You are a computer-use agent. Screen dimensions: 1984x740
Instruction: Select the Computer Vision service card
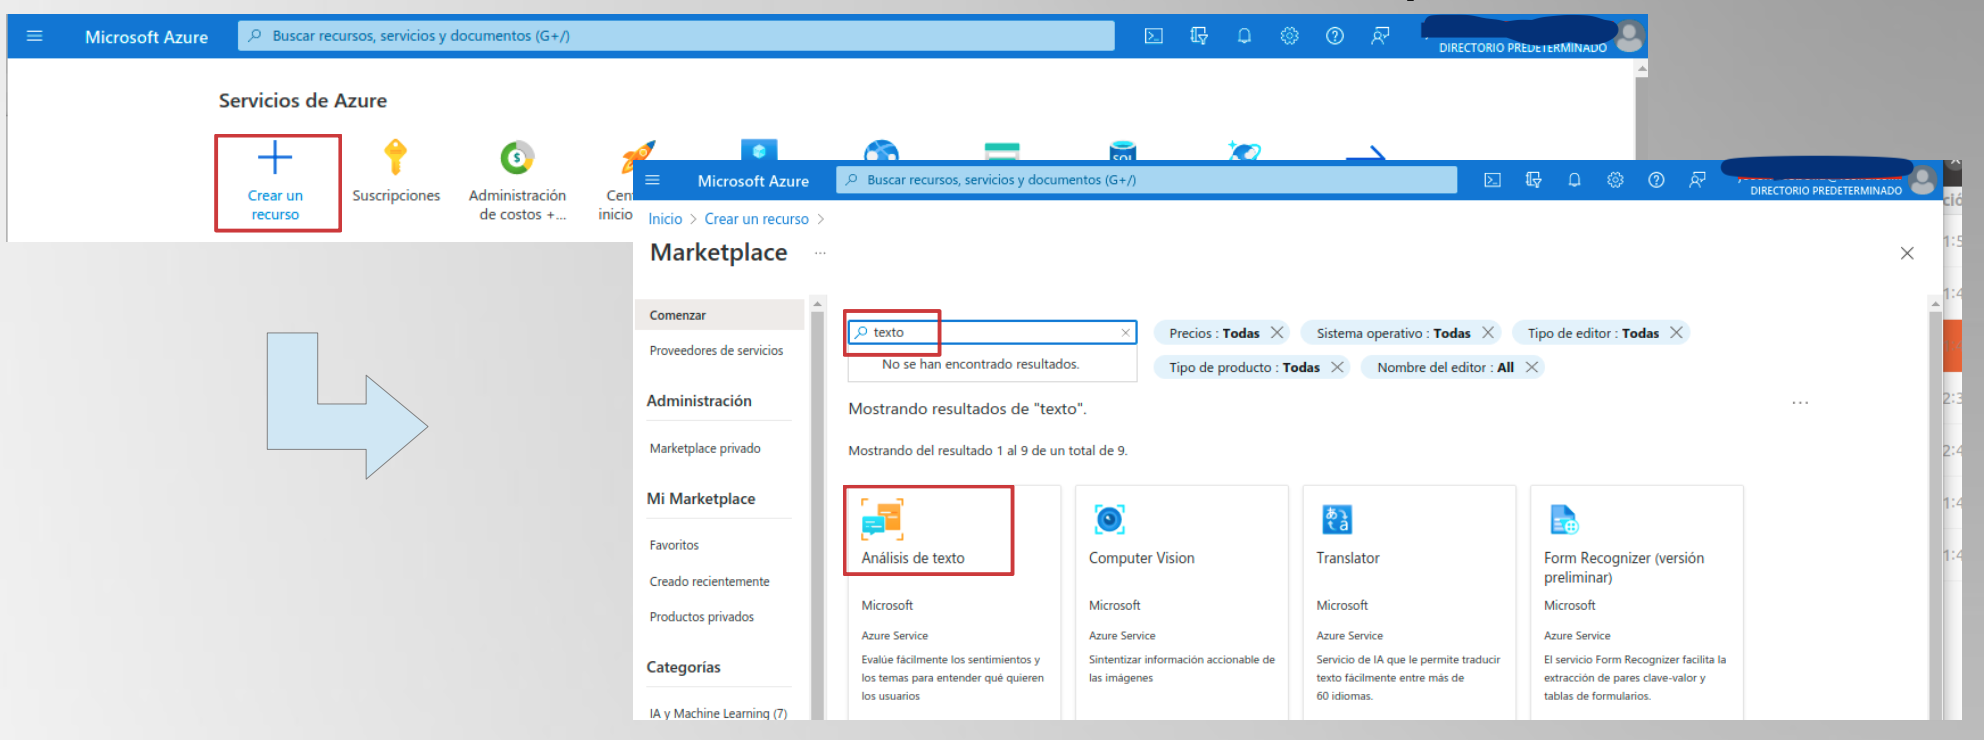tap(1141, 557)
